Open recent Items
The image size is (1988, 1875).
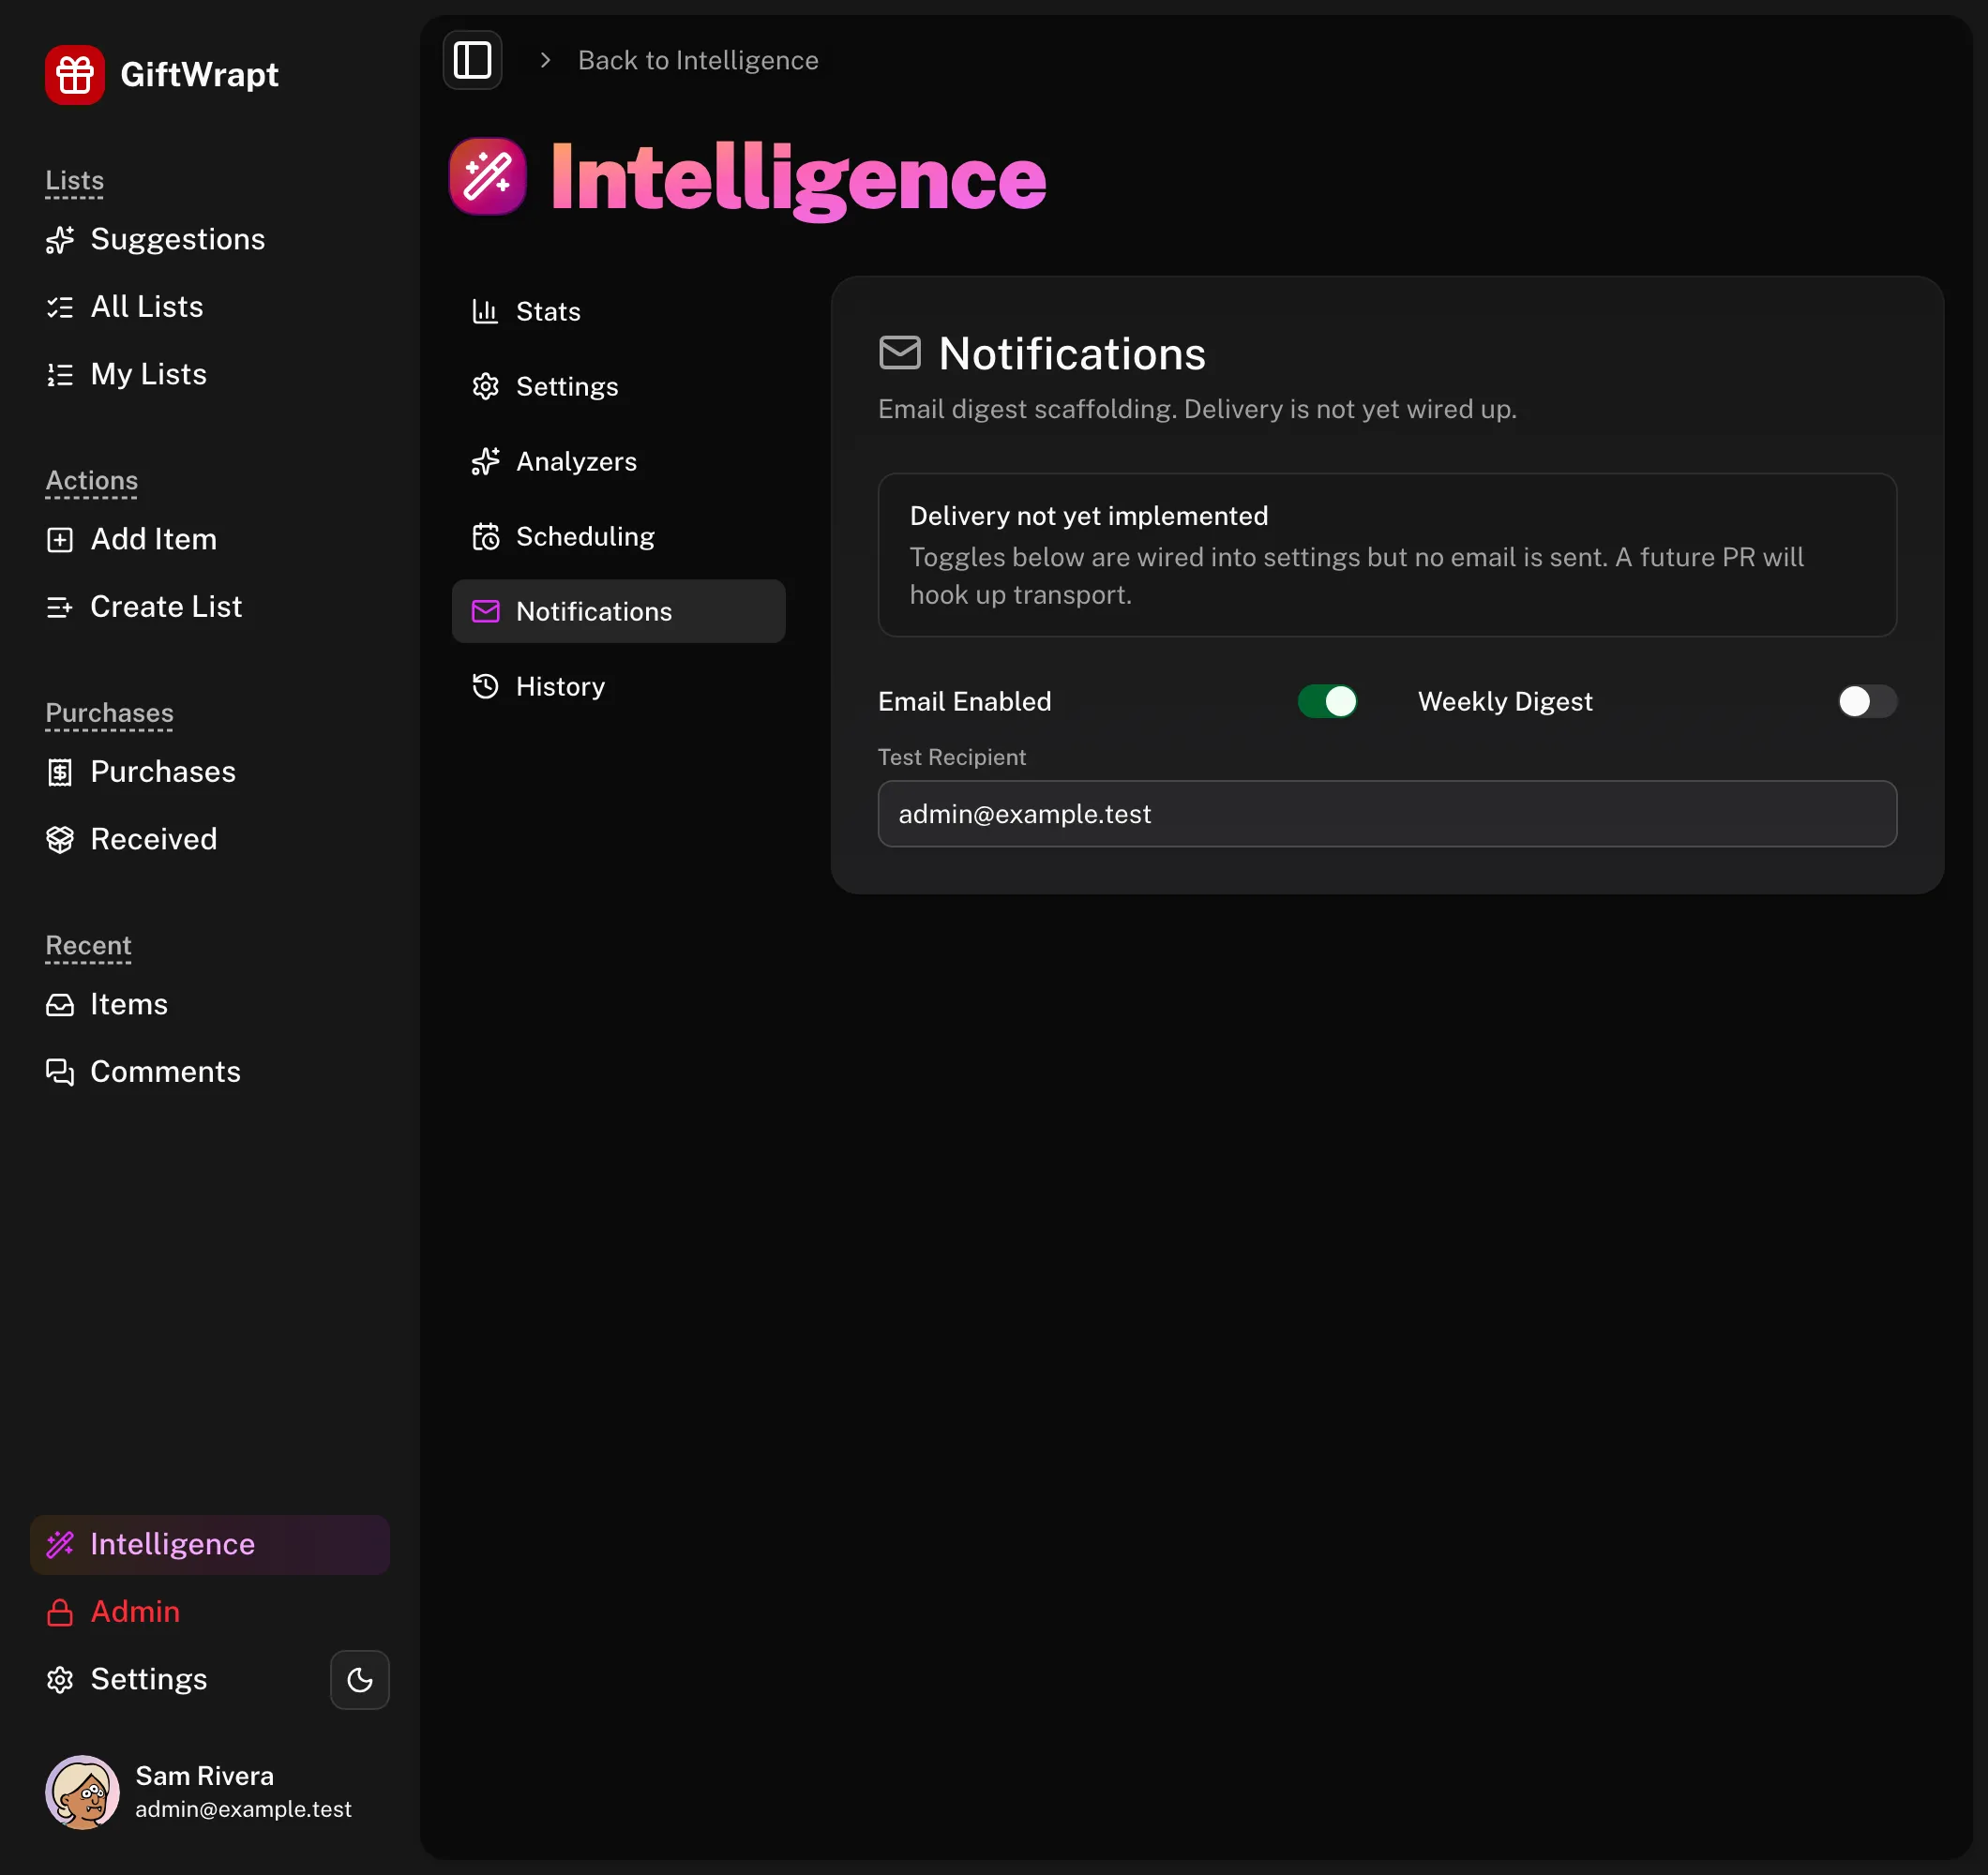coord(210,1005)
